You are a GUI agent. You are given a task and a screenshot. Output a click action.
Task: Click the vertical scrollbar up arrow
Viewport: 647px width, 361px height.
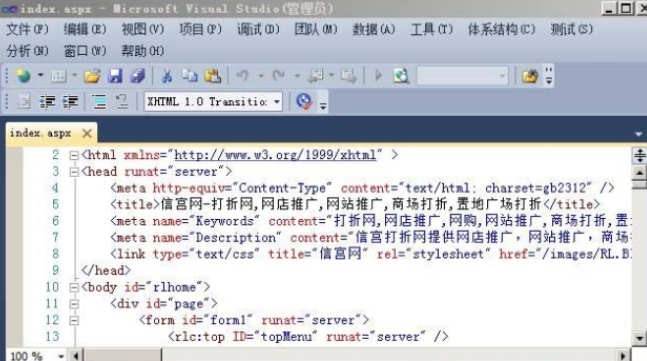[x=639, y=173]
